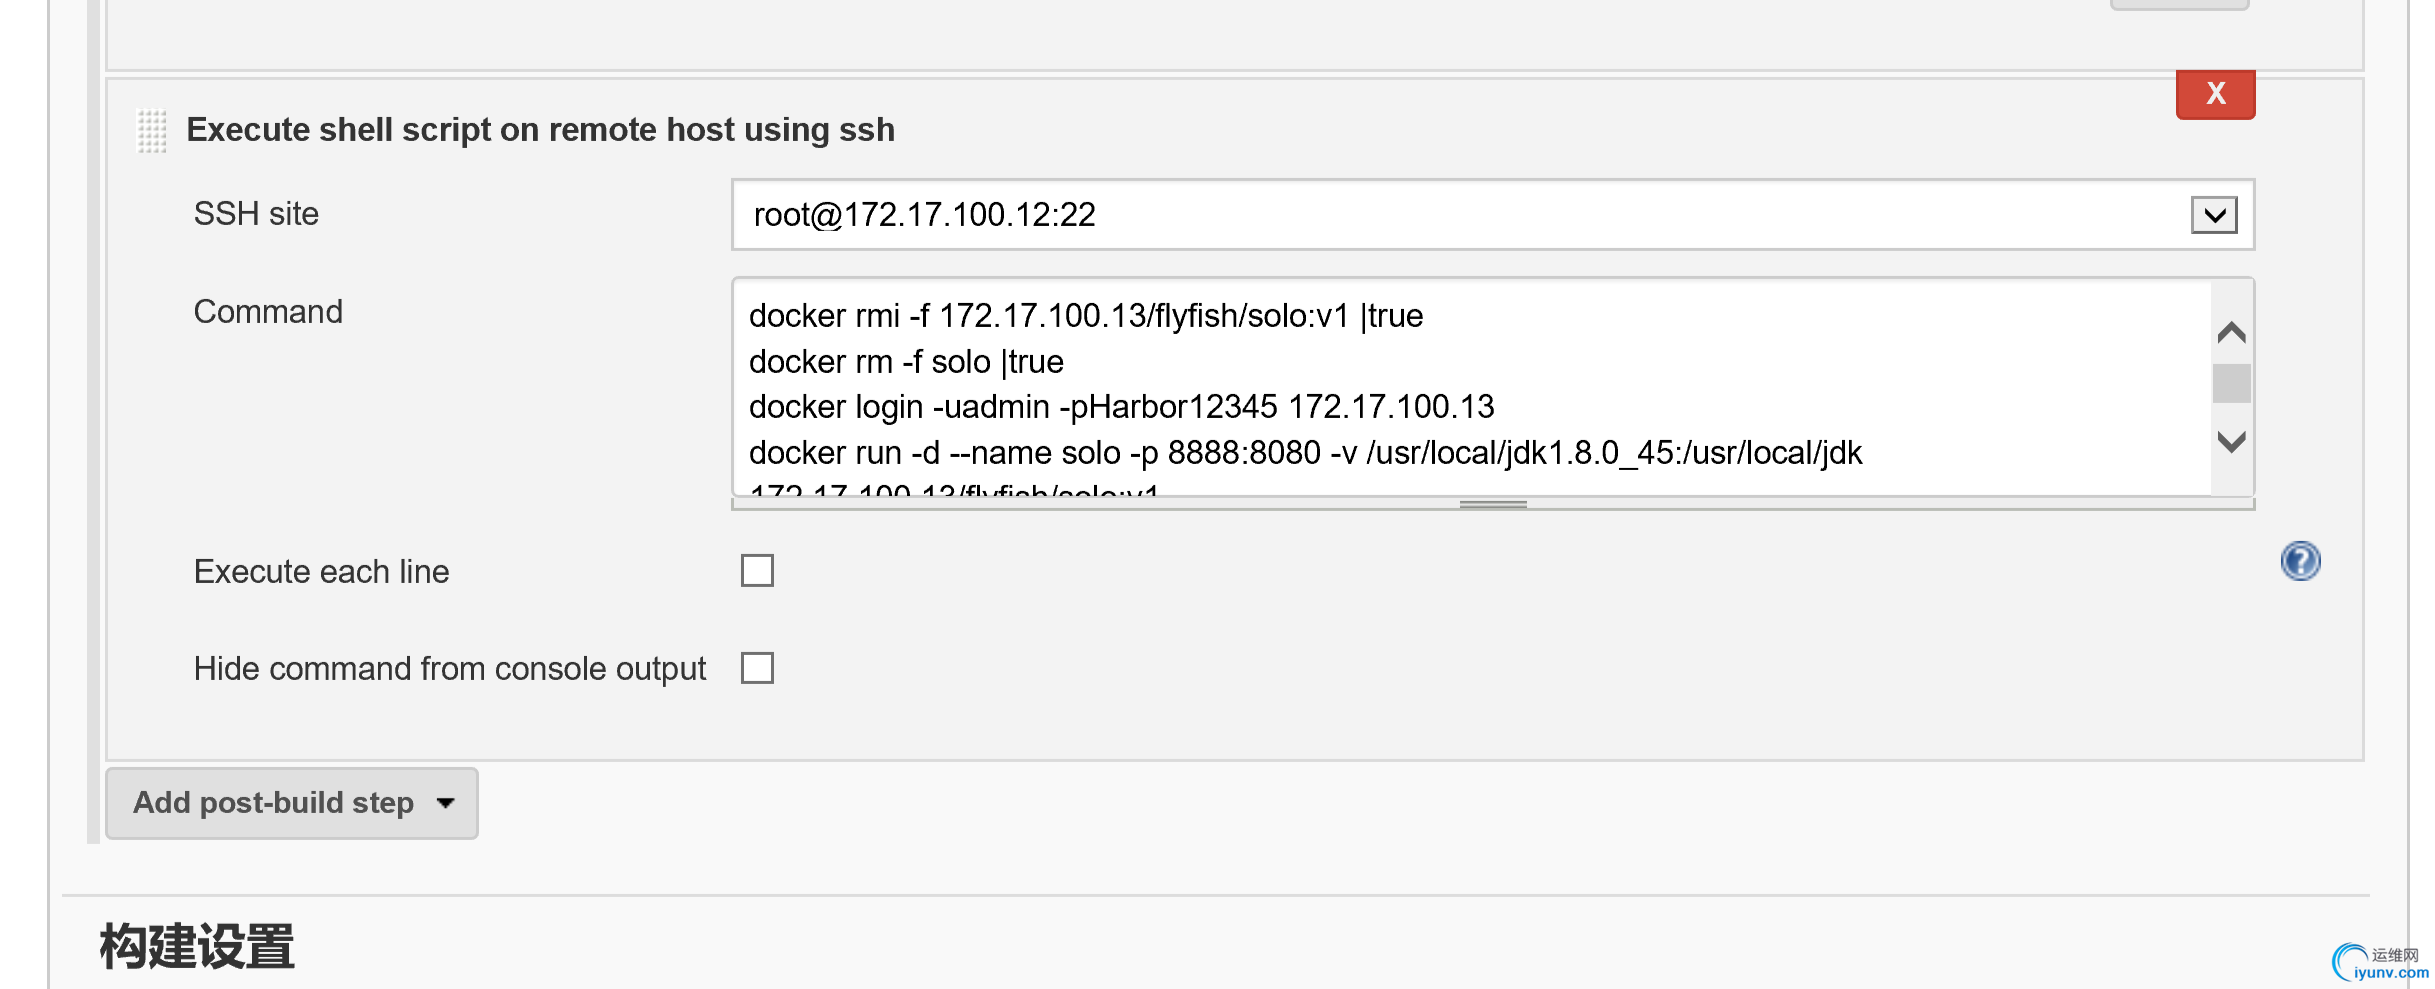Click the 构建设置 section heading
Screen dimensions: 2435x989
[197, 946]
